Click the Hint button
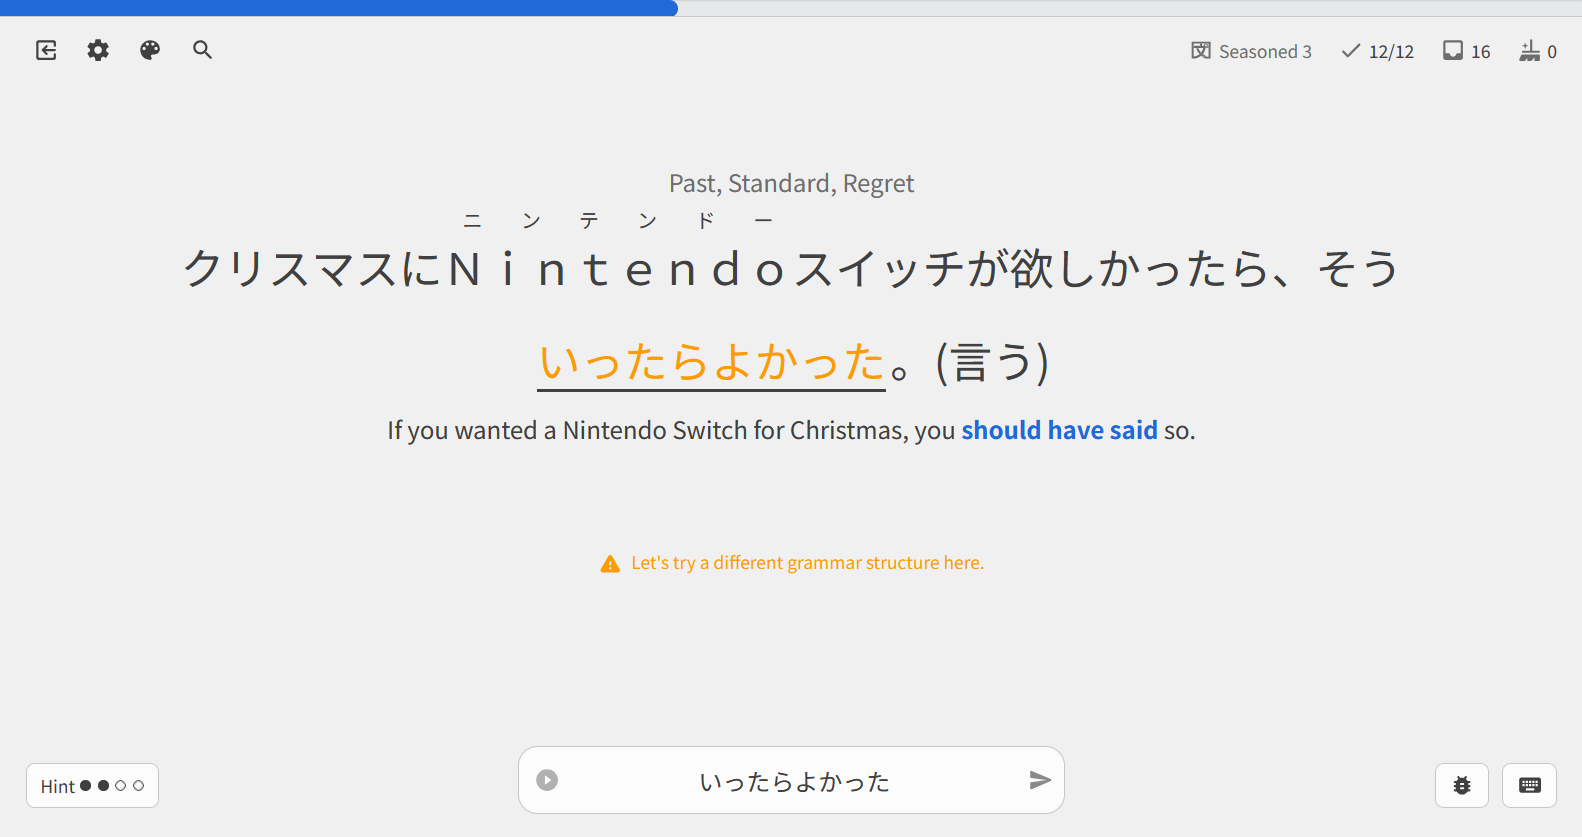The image size is (1582, 837). (92, 786)
